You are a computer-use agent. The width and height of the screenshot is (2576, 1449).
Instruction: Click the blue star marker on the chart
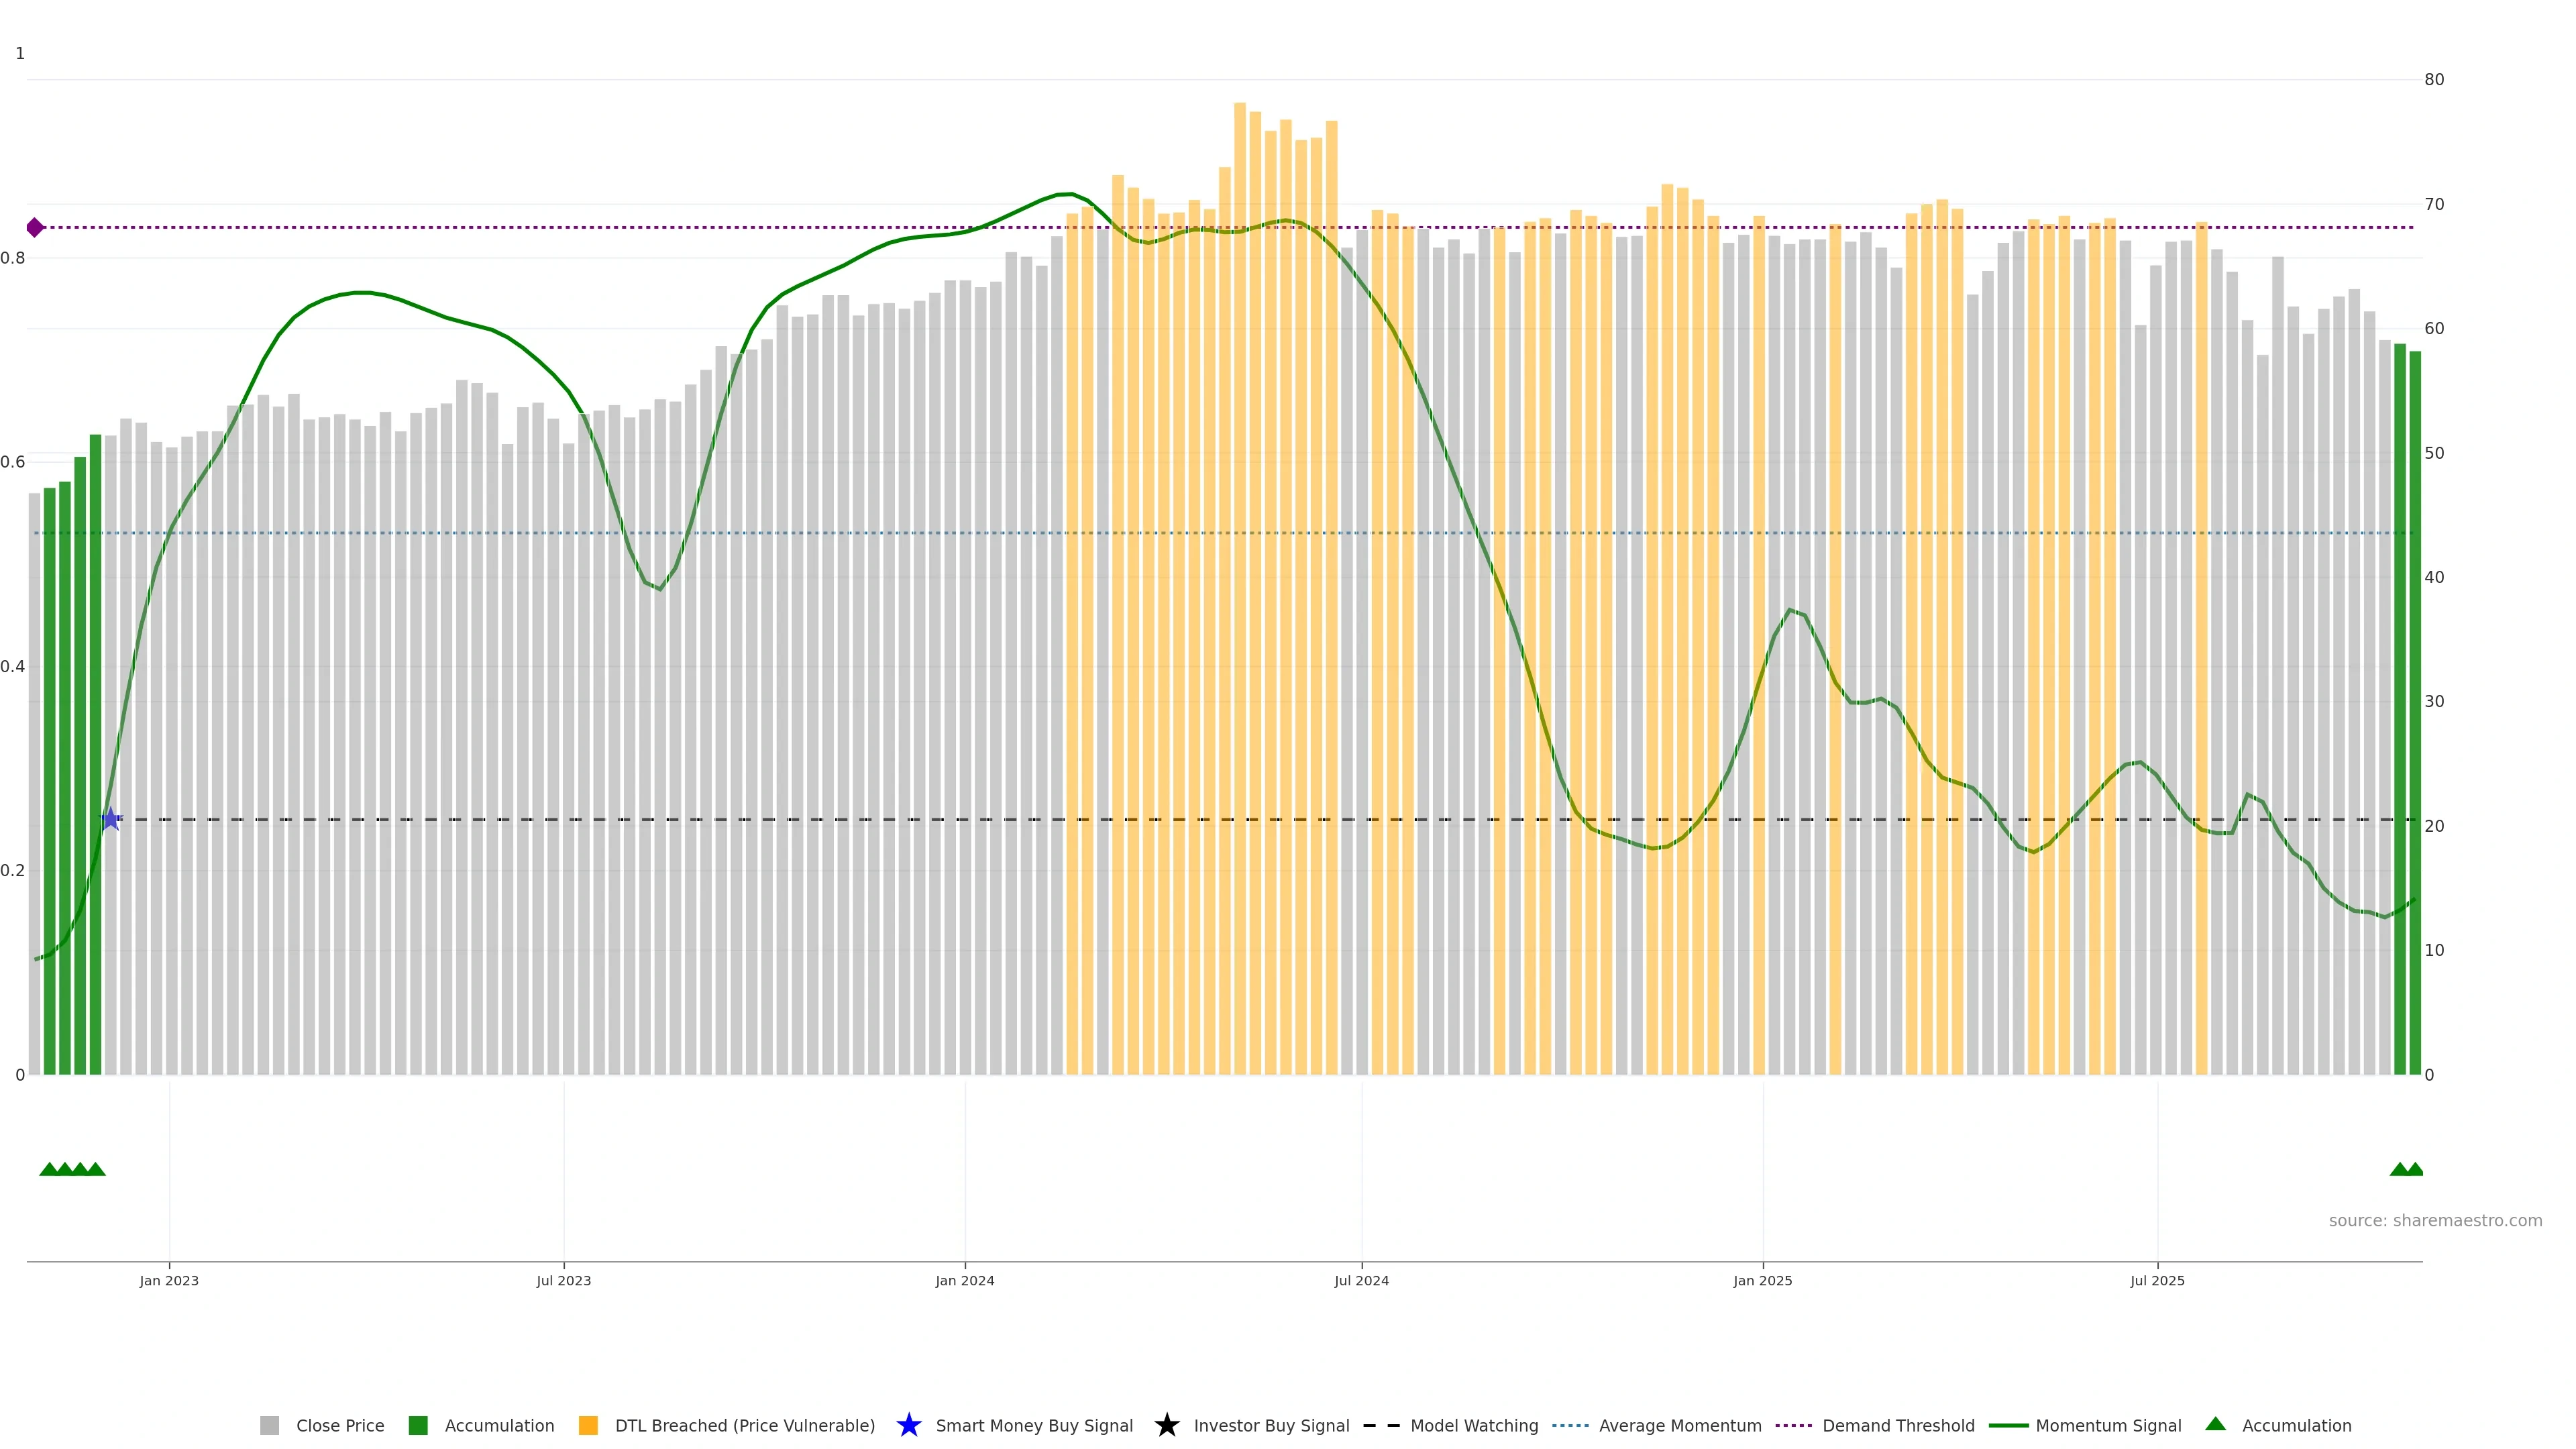pyautogui.click(x=111, y=819)
